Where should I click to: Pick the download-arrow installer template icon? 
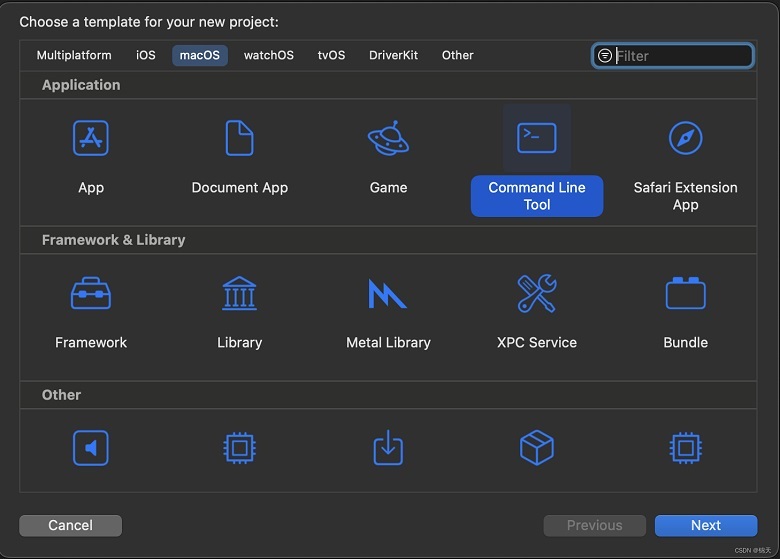(x=388, y=448)
